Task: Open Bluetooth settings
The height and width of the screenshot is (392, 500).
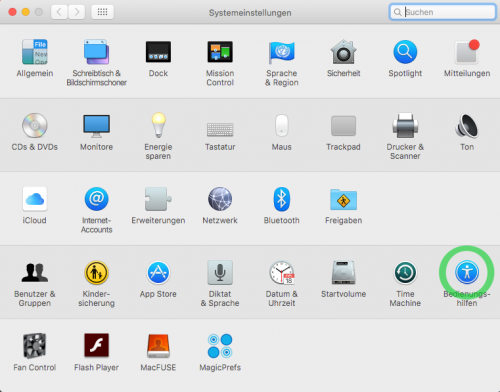Action: tap(282, 199)
